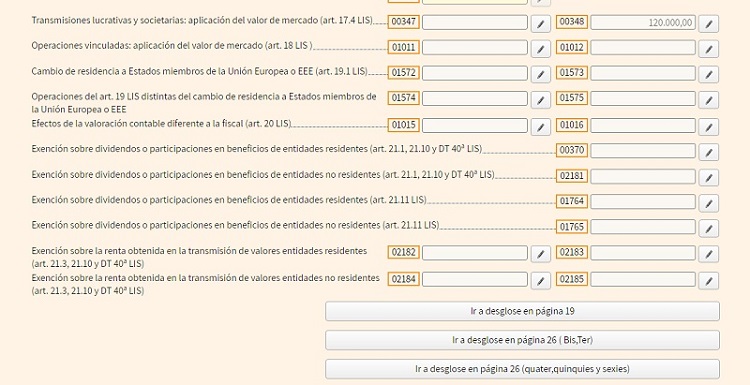Screen dimensions: 750x385
Task: Click pencil icon for field 00348
Action: coord(708,23)
